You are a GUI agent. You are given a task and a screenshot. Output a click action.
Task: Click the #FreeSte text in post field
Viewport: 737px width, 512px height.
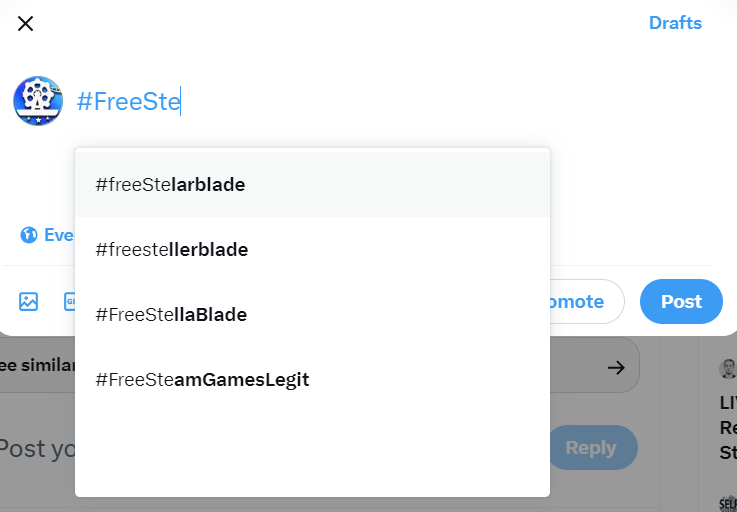(x=128, y=101)
